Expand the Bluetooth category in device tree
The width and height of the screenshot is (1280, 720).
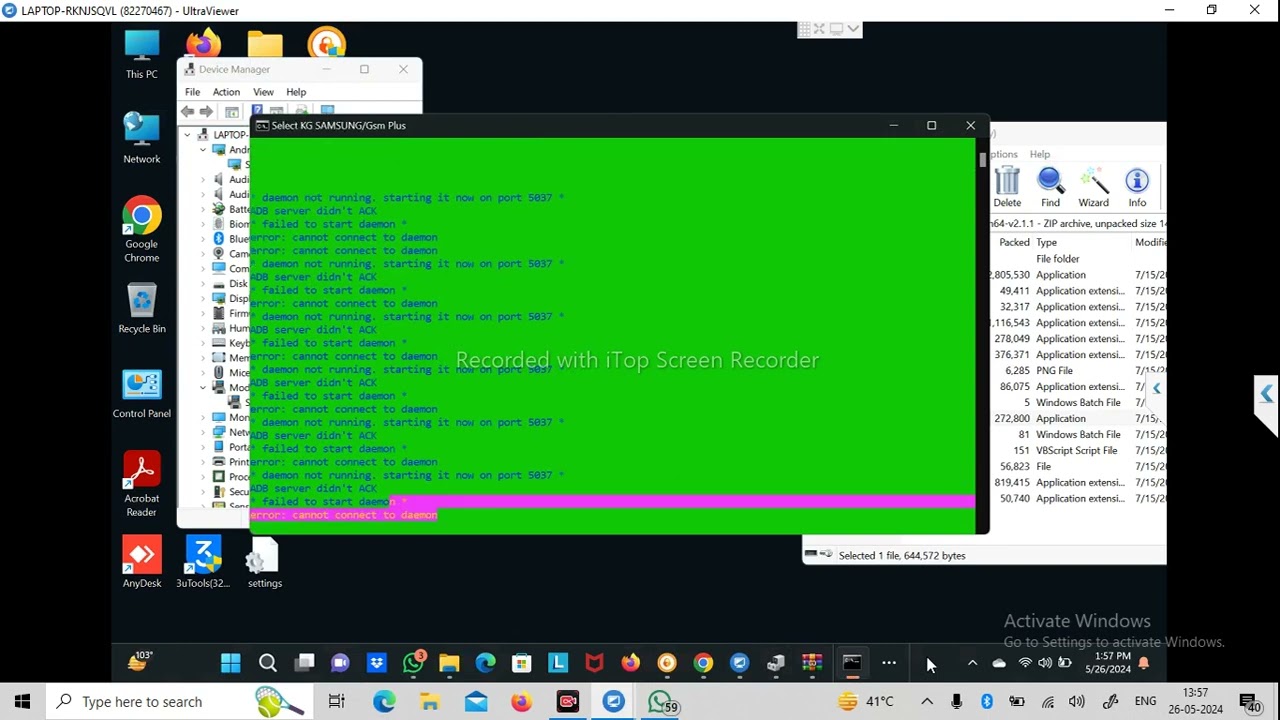coord(203,239)
